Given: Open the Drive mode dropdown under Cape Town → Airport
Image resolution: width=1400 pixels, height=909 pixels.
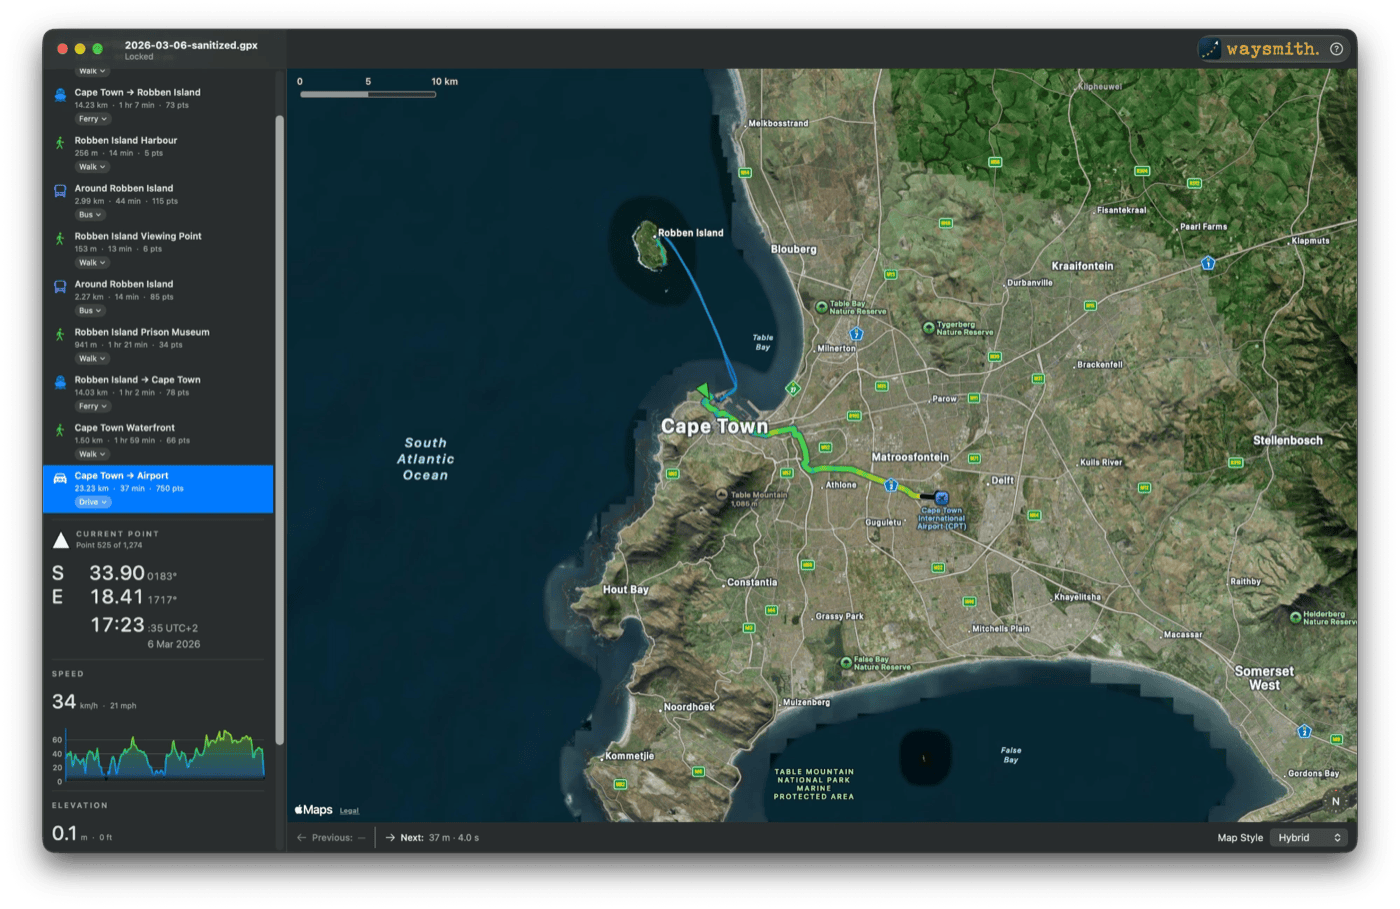Looking at the screenshot, I should (93, 502).
